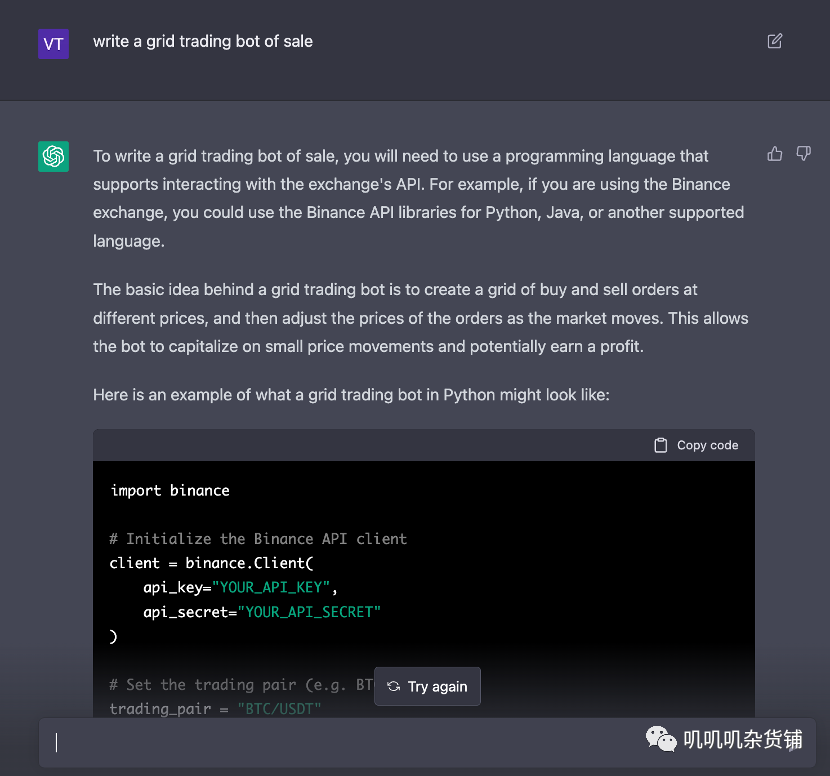The image size is (830, 776).
Task: Give the response a thumbs down
Action: (804, 154)
